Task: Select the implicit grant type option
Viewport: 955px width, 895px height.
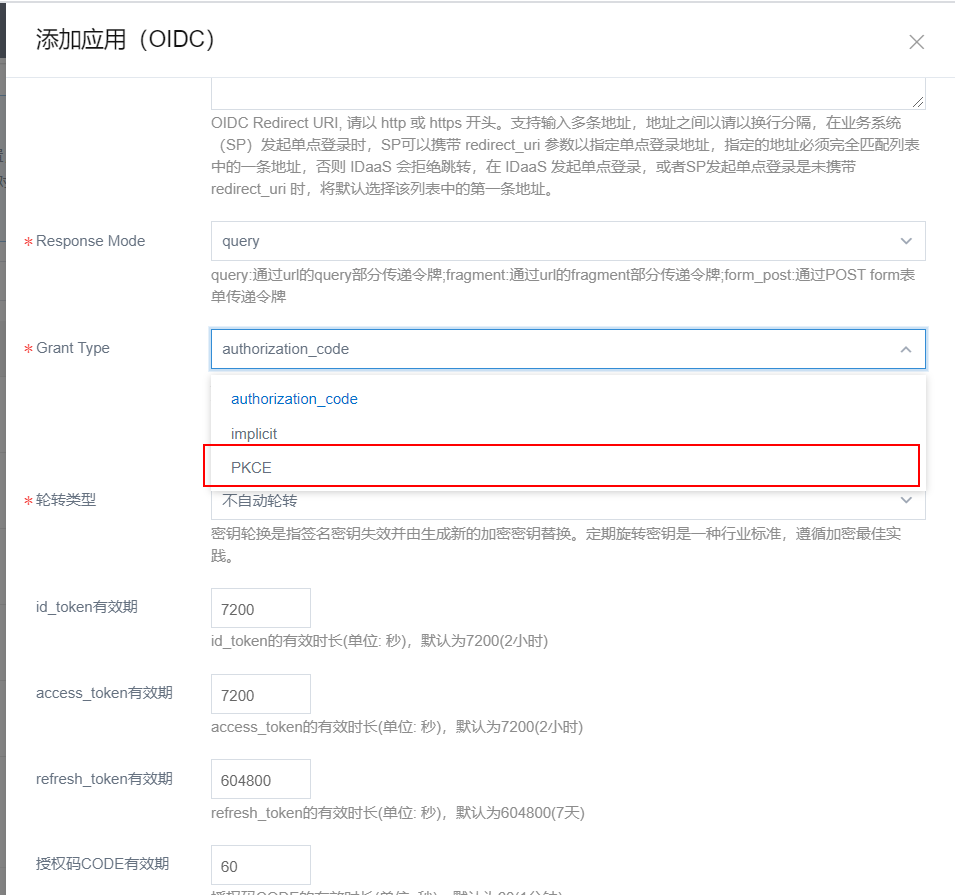Action: pos(254,434)
